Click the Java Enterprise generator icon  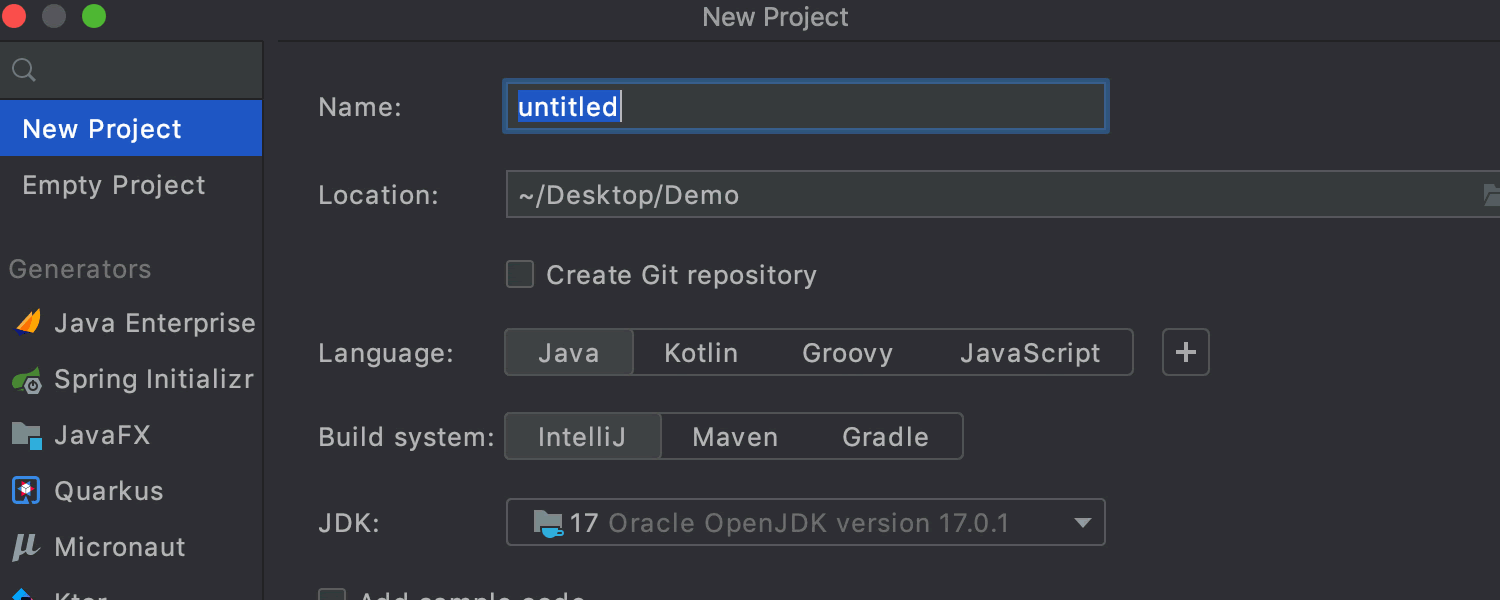pyautogui.click(x=28, y=323)
